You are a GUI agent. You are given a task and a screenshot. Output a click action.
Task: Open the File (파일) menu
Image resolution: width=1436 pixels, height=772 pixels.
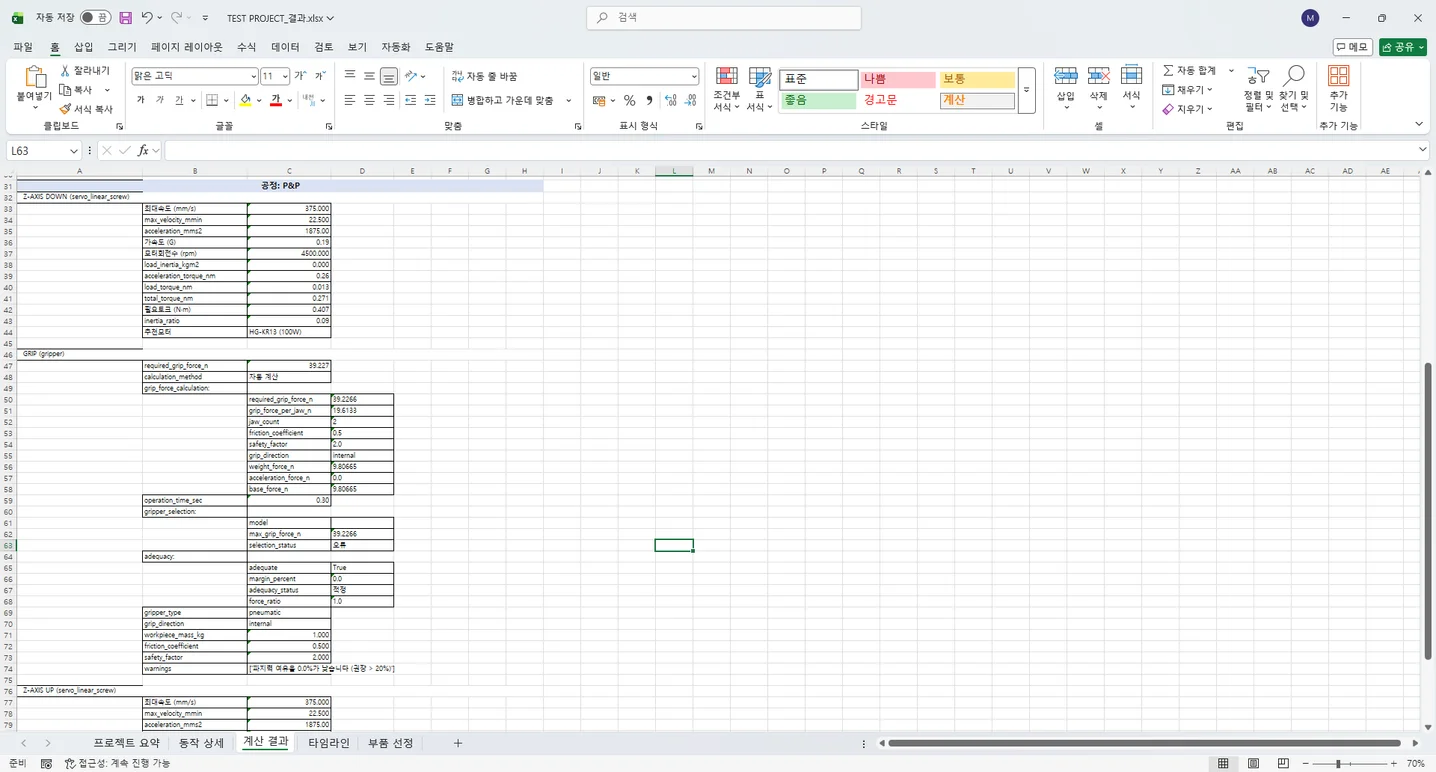[23, 47]
